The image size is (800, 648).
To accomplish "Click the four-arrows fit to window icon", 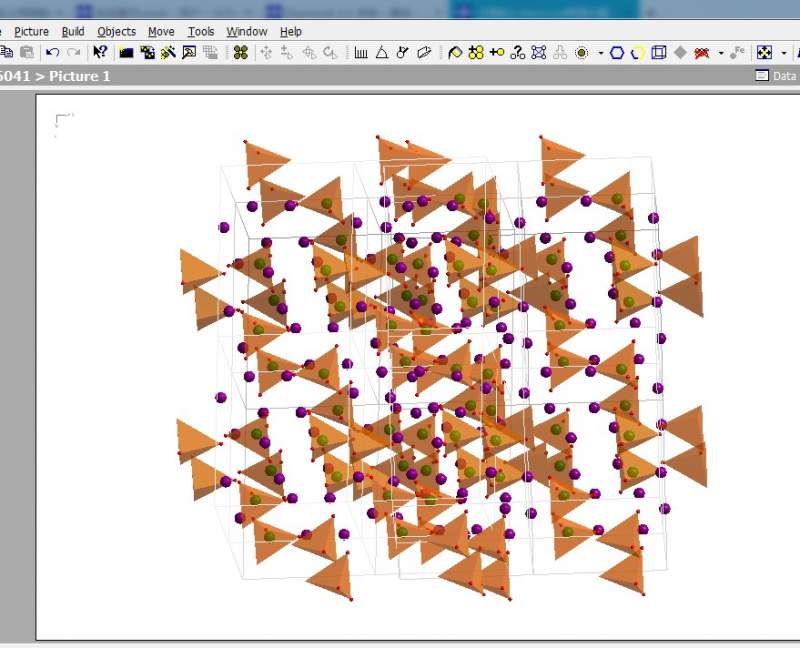I will [764, 53].
